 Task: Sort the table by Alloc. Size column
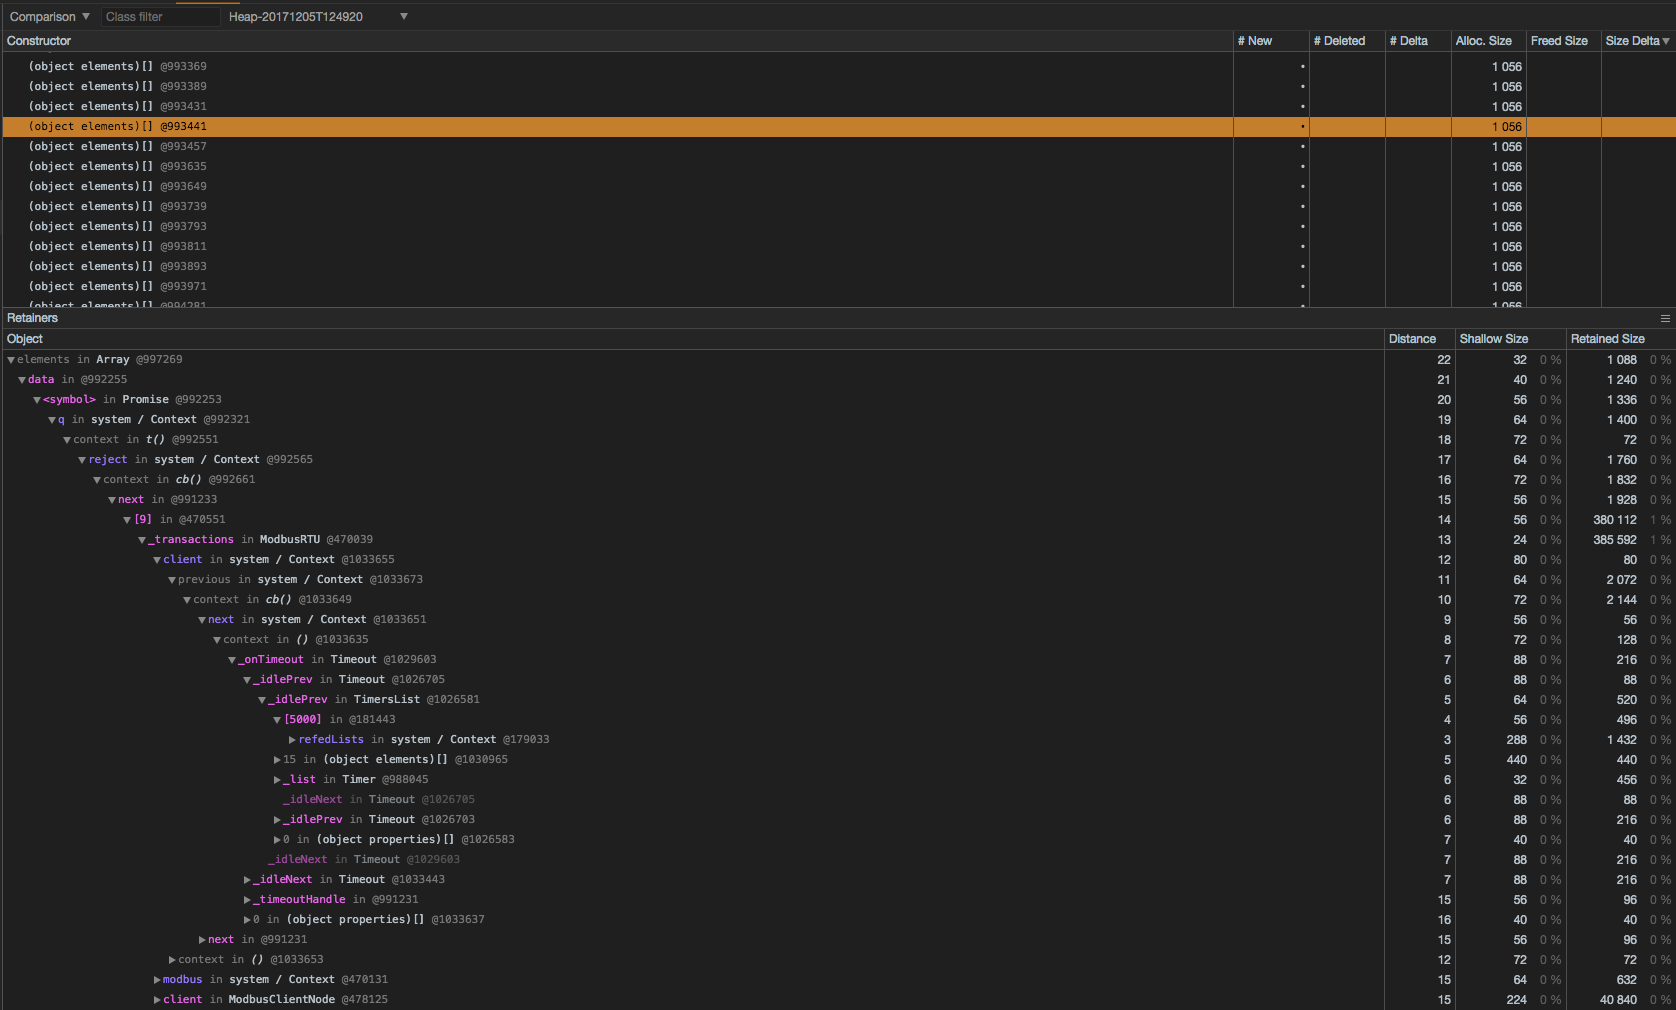[x=1485, y=40]
